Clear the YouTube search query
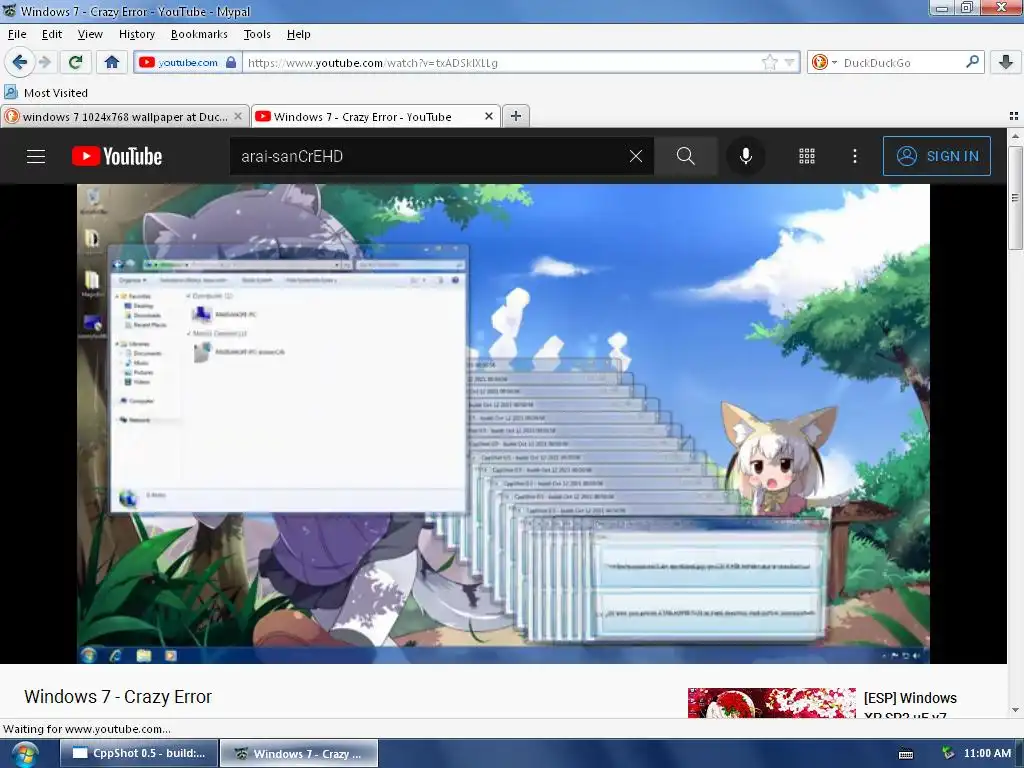Viewport: 1024px width, 768px height. point(635,156)
